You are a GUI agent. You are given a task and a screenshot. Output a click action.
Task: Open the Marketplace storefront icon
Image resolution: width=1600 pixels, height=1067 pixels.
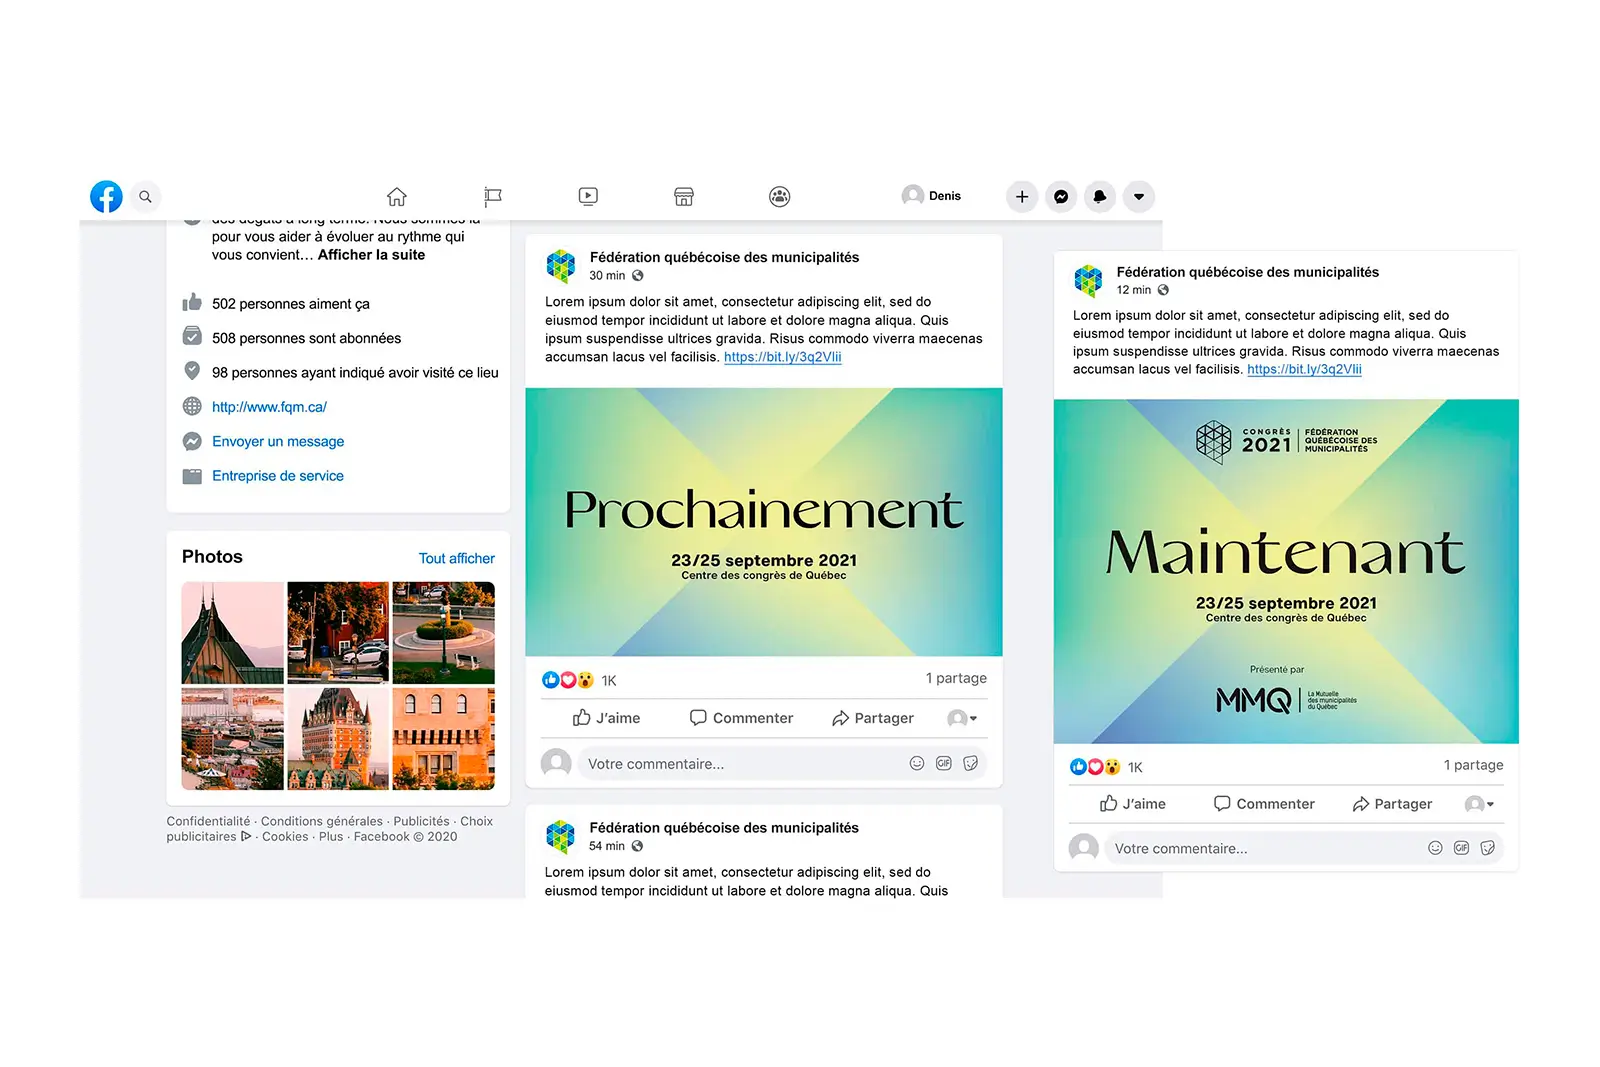click(684, 197)
